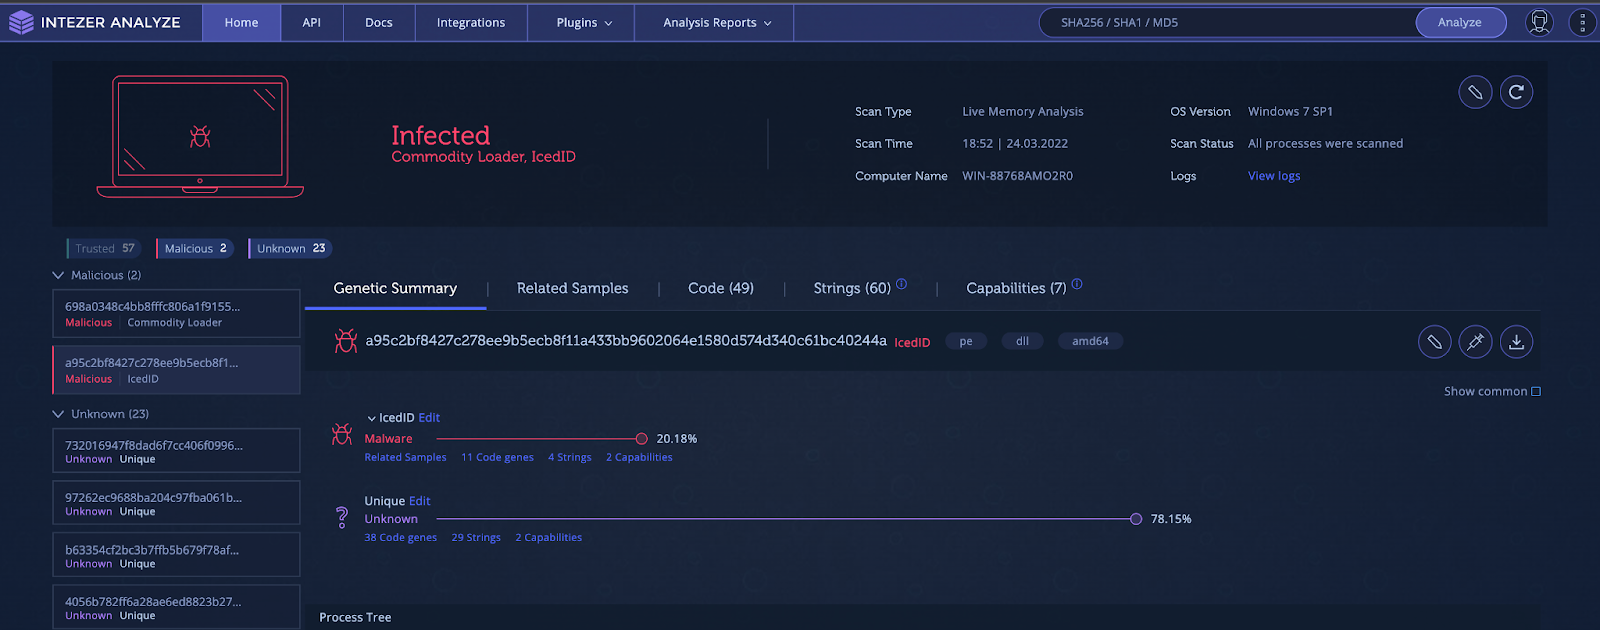Go to the Home tab
Image resolution: width=1600 pixels, height=630 pixels.
[241, 22]
